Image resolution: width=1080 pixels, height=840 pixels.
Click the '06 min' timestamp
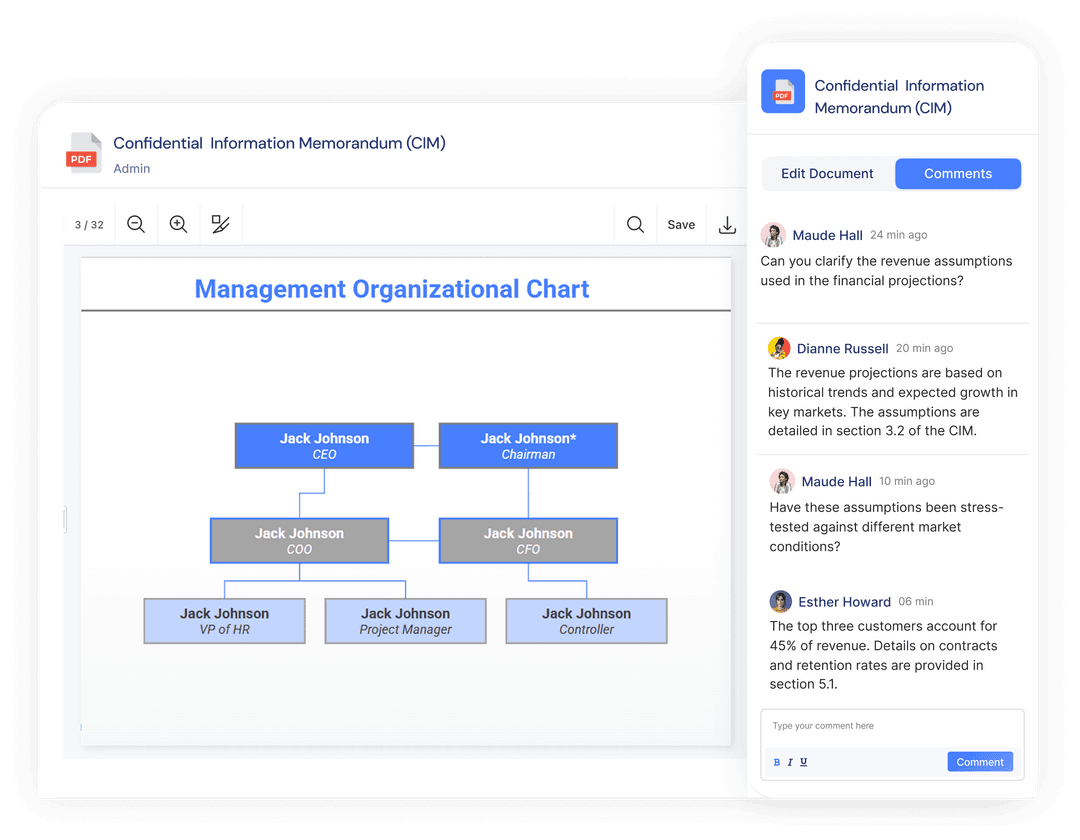[x=915, y=601]
